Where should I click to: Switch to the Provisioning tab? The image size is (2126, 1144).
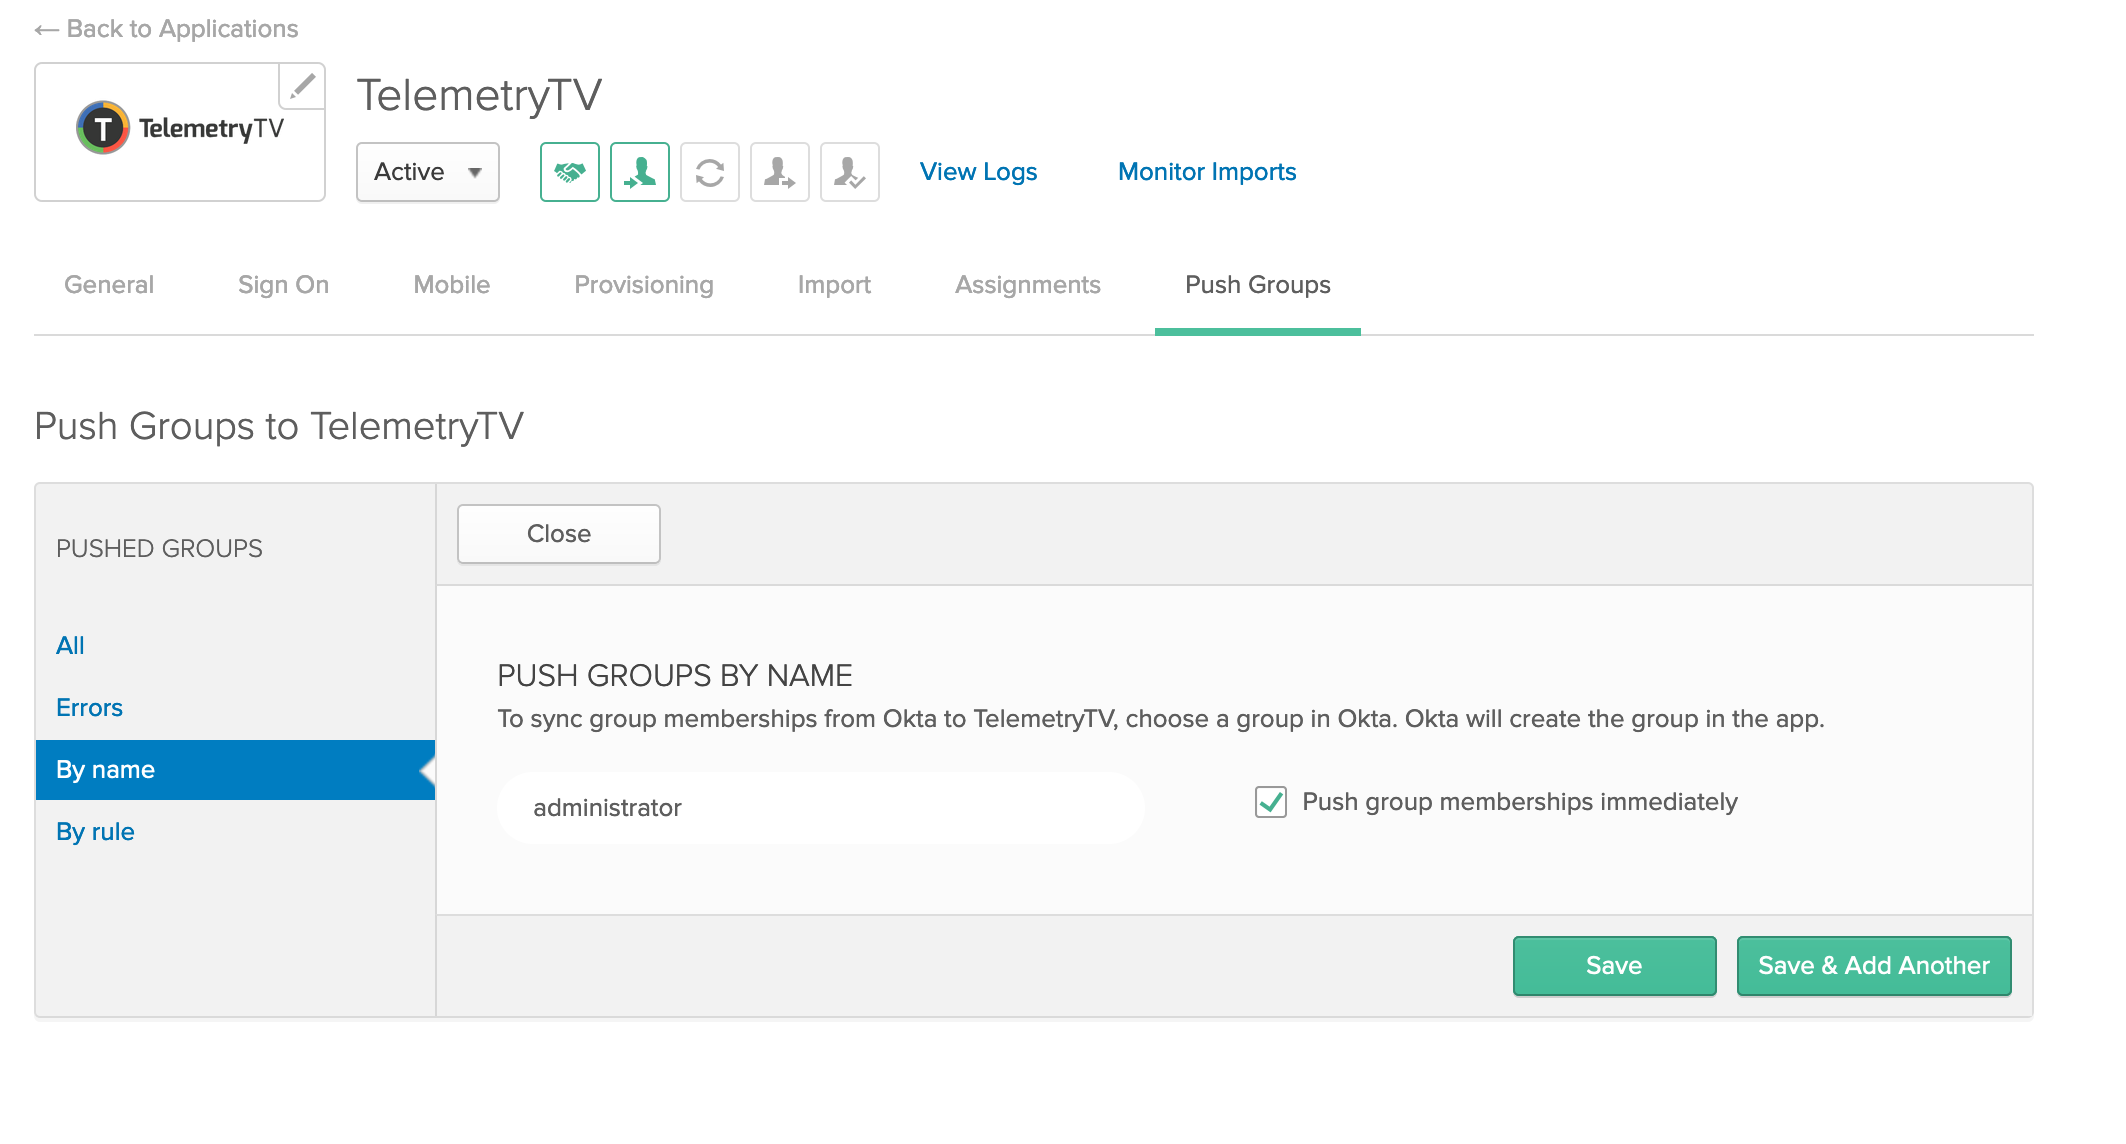[643, 285]
